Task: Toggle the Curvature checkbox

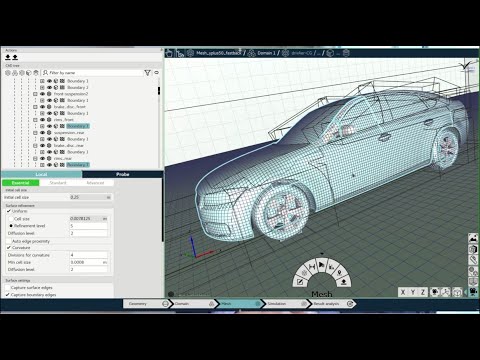Action: 9,248
